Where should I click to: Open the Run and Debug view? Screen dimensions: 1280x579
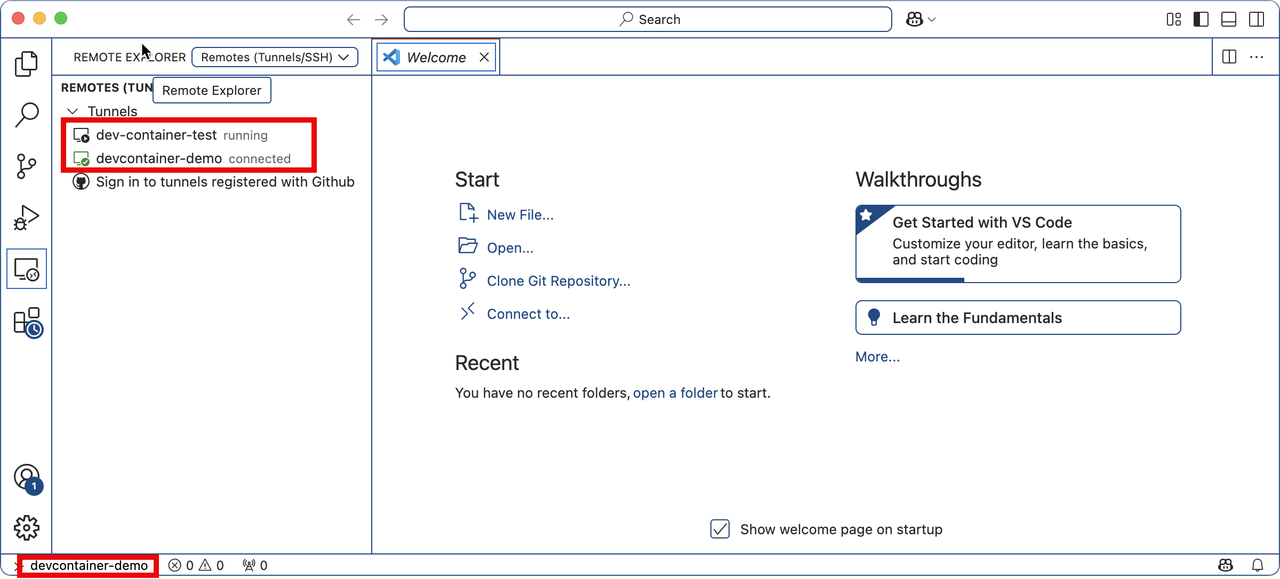(27, 218)
